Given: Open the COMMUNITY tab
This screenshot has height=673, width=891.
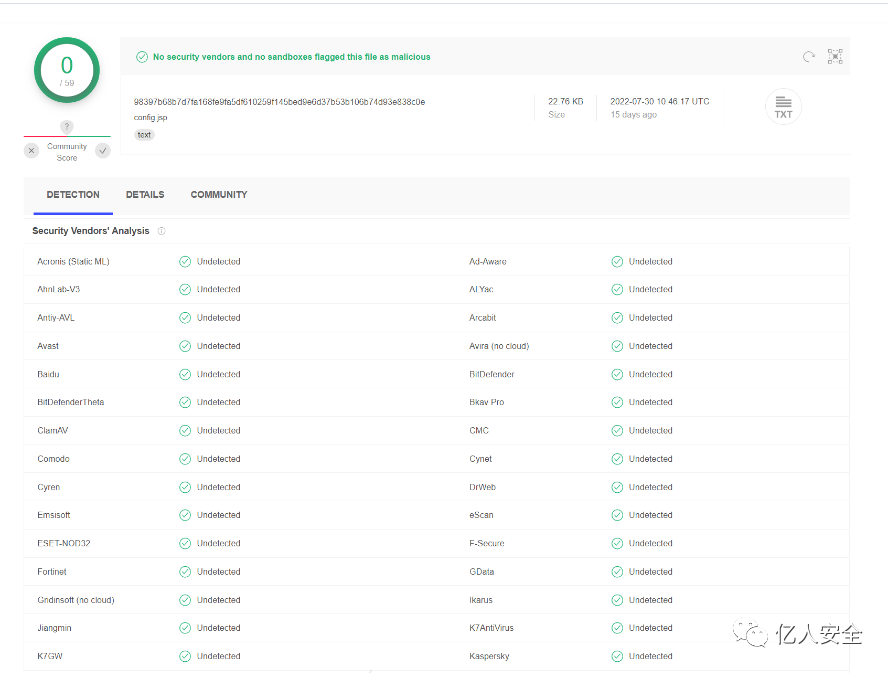Looking at the screenshot, I should [x=219, y=194].
